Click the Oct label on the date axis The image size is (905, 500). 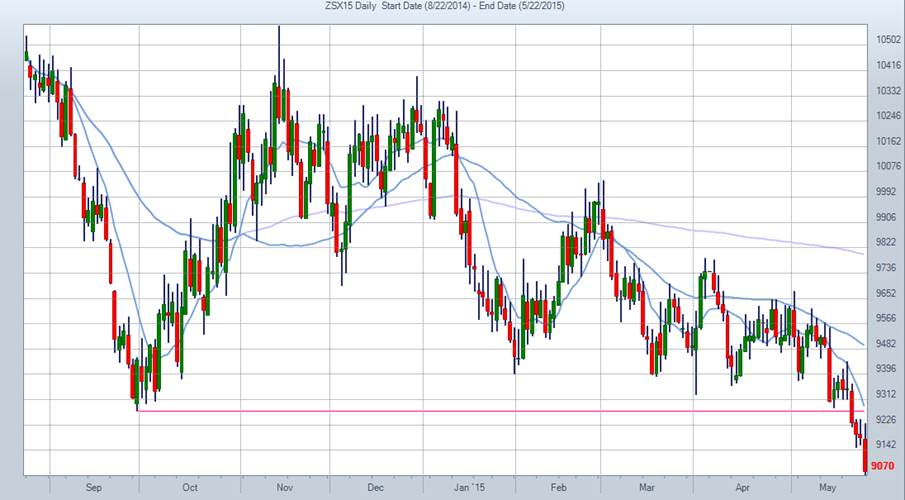click(190, 488)
